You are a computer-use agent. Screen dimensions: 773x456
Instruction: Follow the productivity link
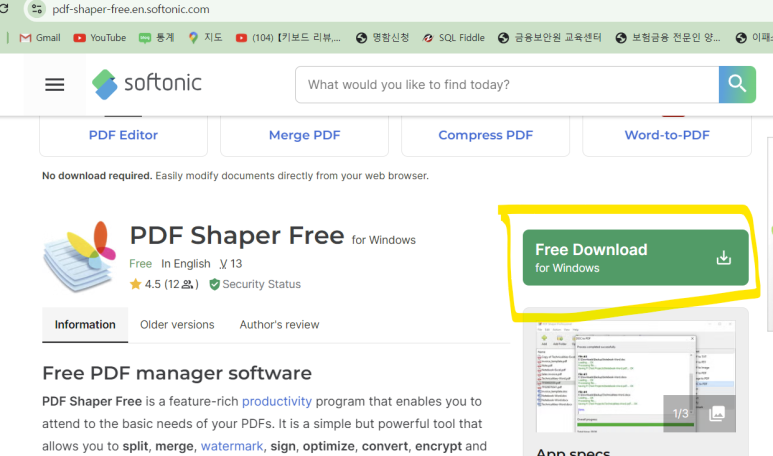click(277, 401)
